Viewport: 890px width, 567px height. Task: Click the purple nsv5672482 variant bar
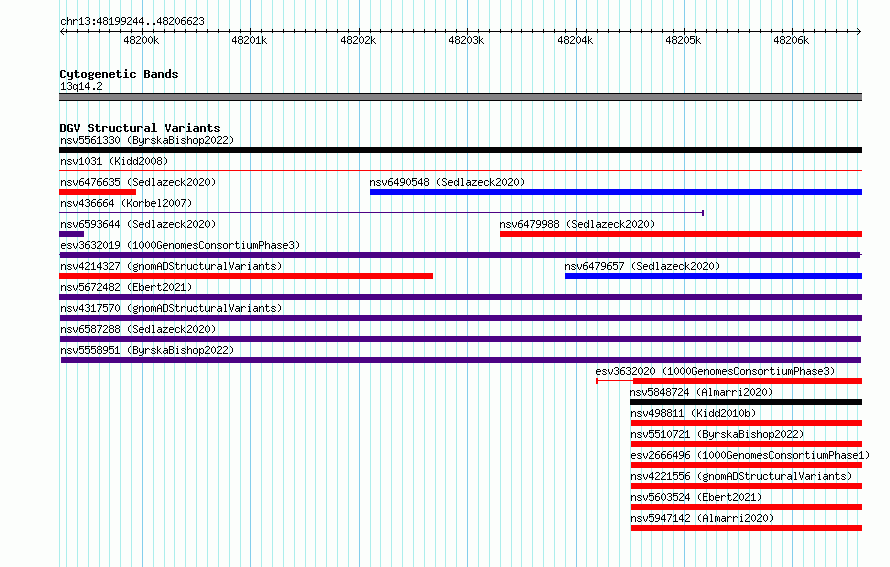[460, 297]
